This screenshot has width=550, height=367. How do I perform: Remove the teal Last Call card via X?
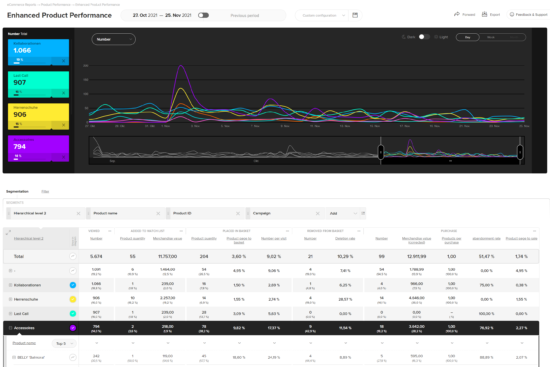(x=63, y=93)
